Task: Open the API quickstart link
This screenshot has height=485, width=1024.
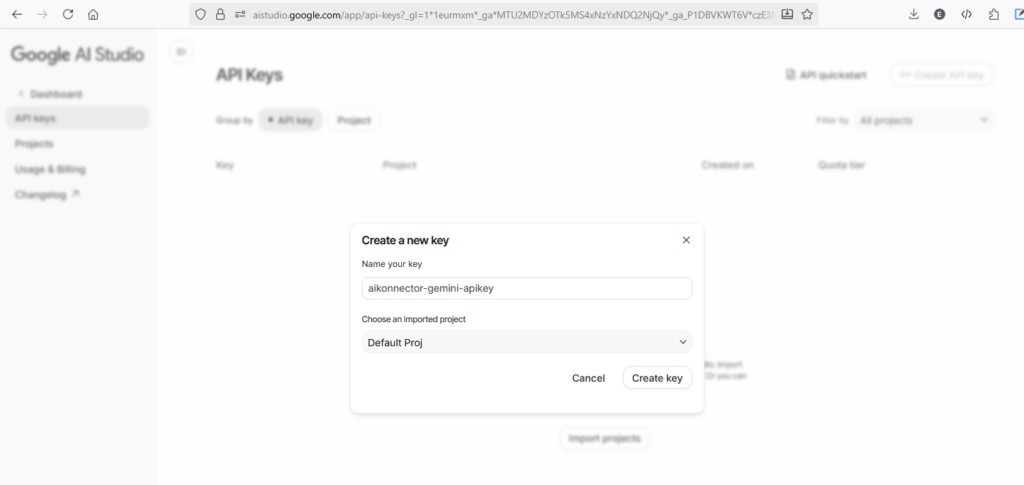Action: tap(826, 75)
